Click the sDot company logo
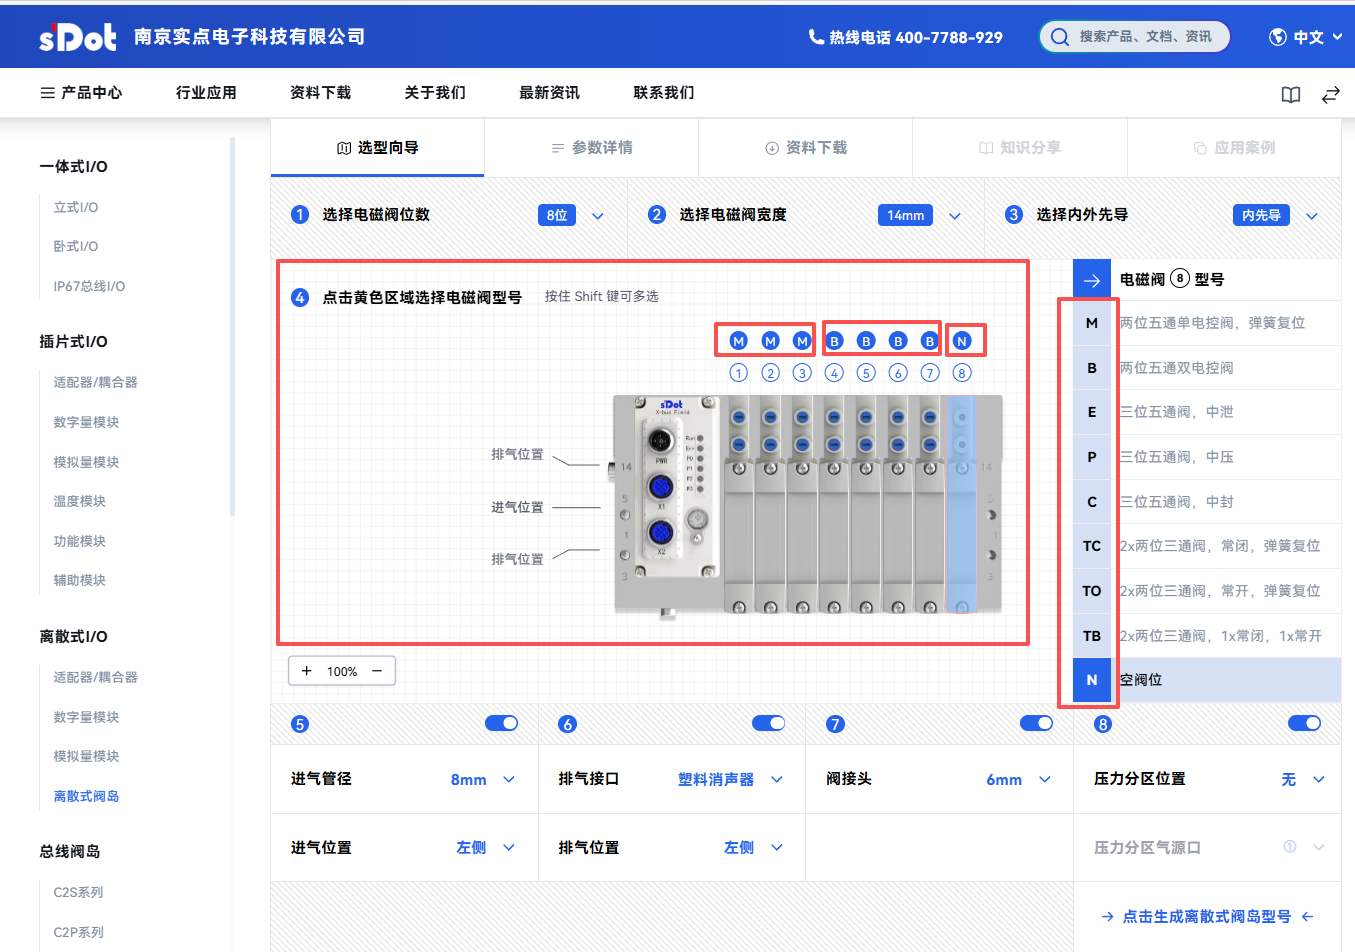1355x952 pixels. tap(78, 37)
